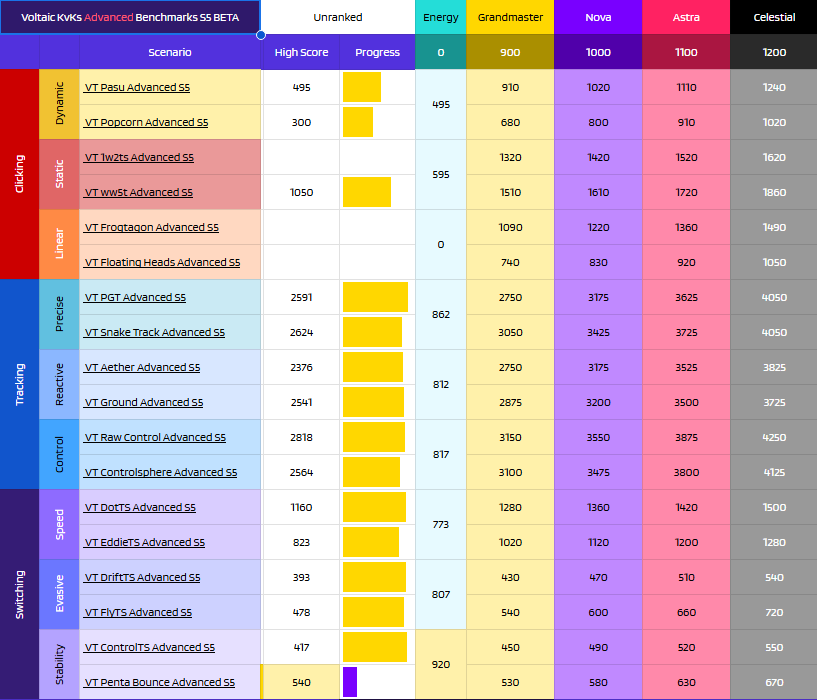817x700 pixels.
Task: Open the VT Ground Advanced S5 scenario
Action: pyautogui.click(x=141, y=402)
